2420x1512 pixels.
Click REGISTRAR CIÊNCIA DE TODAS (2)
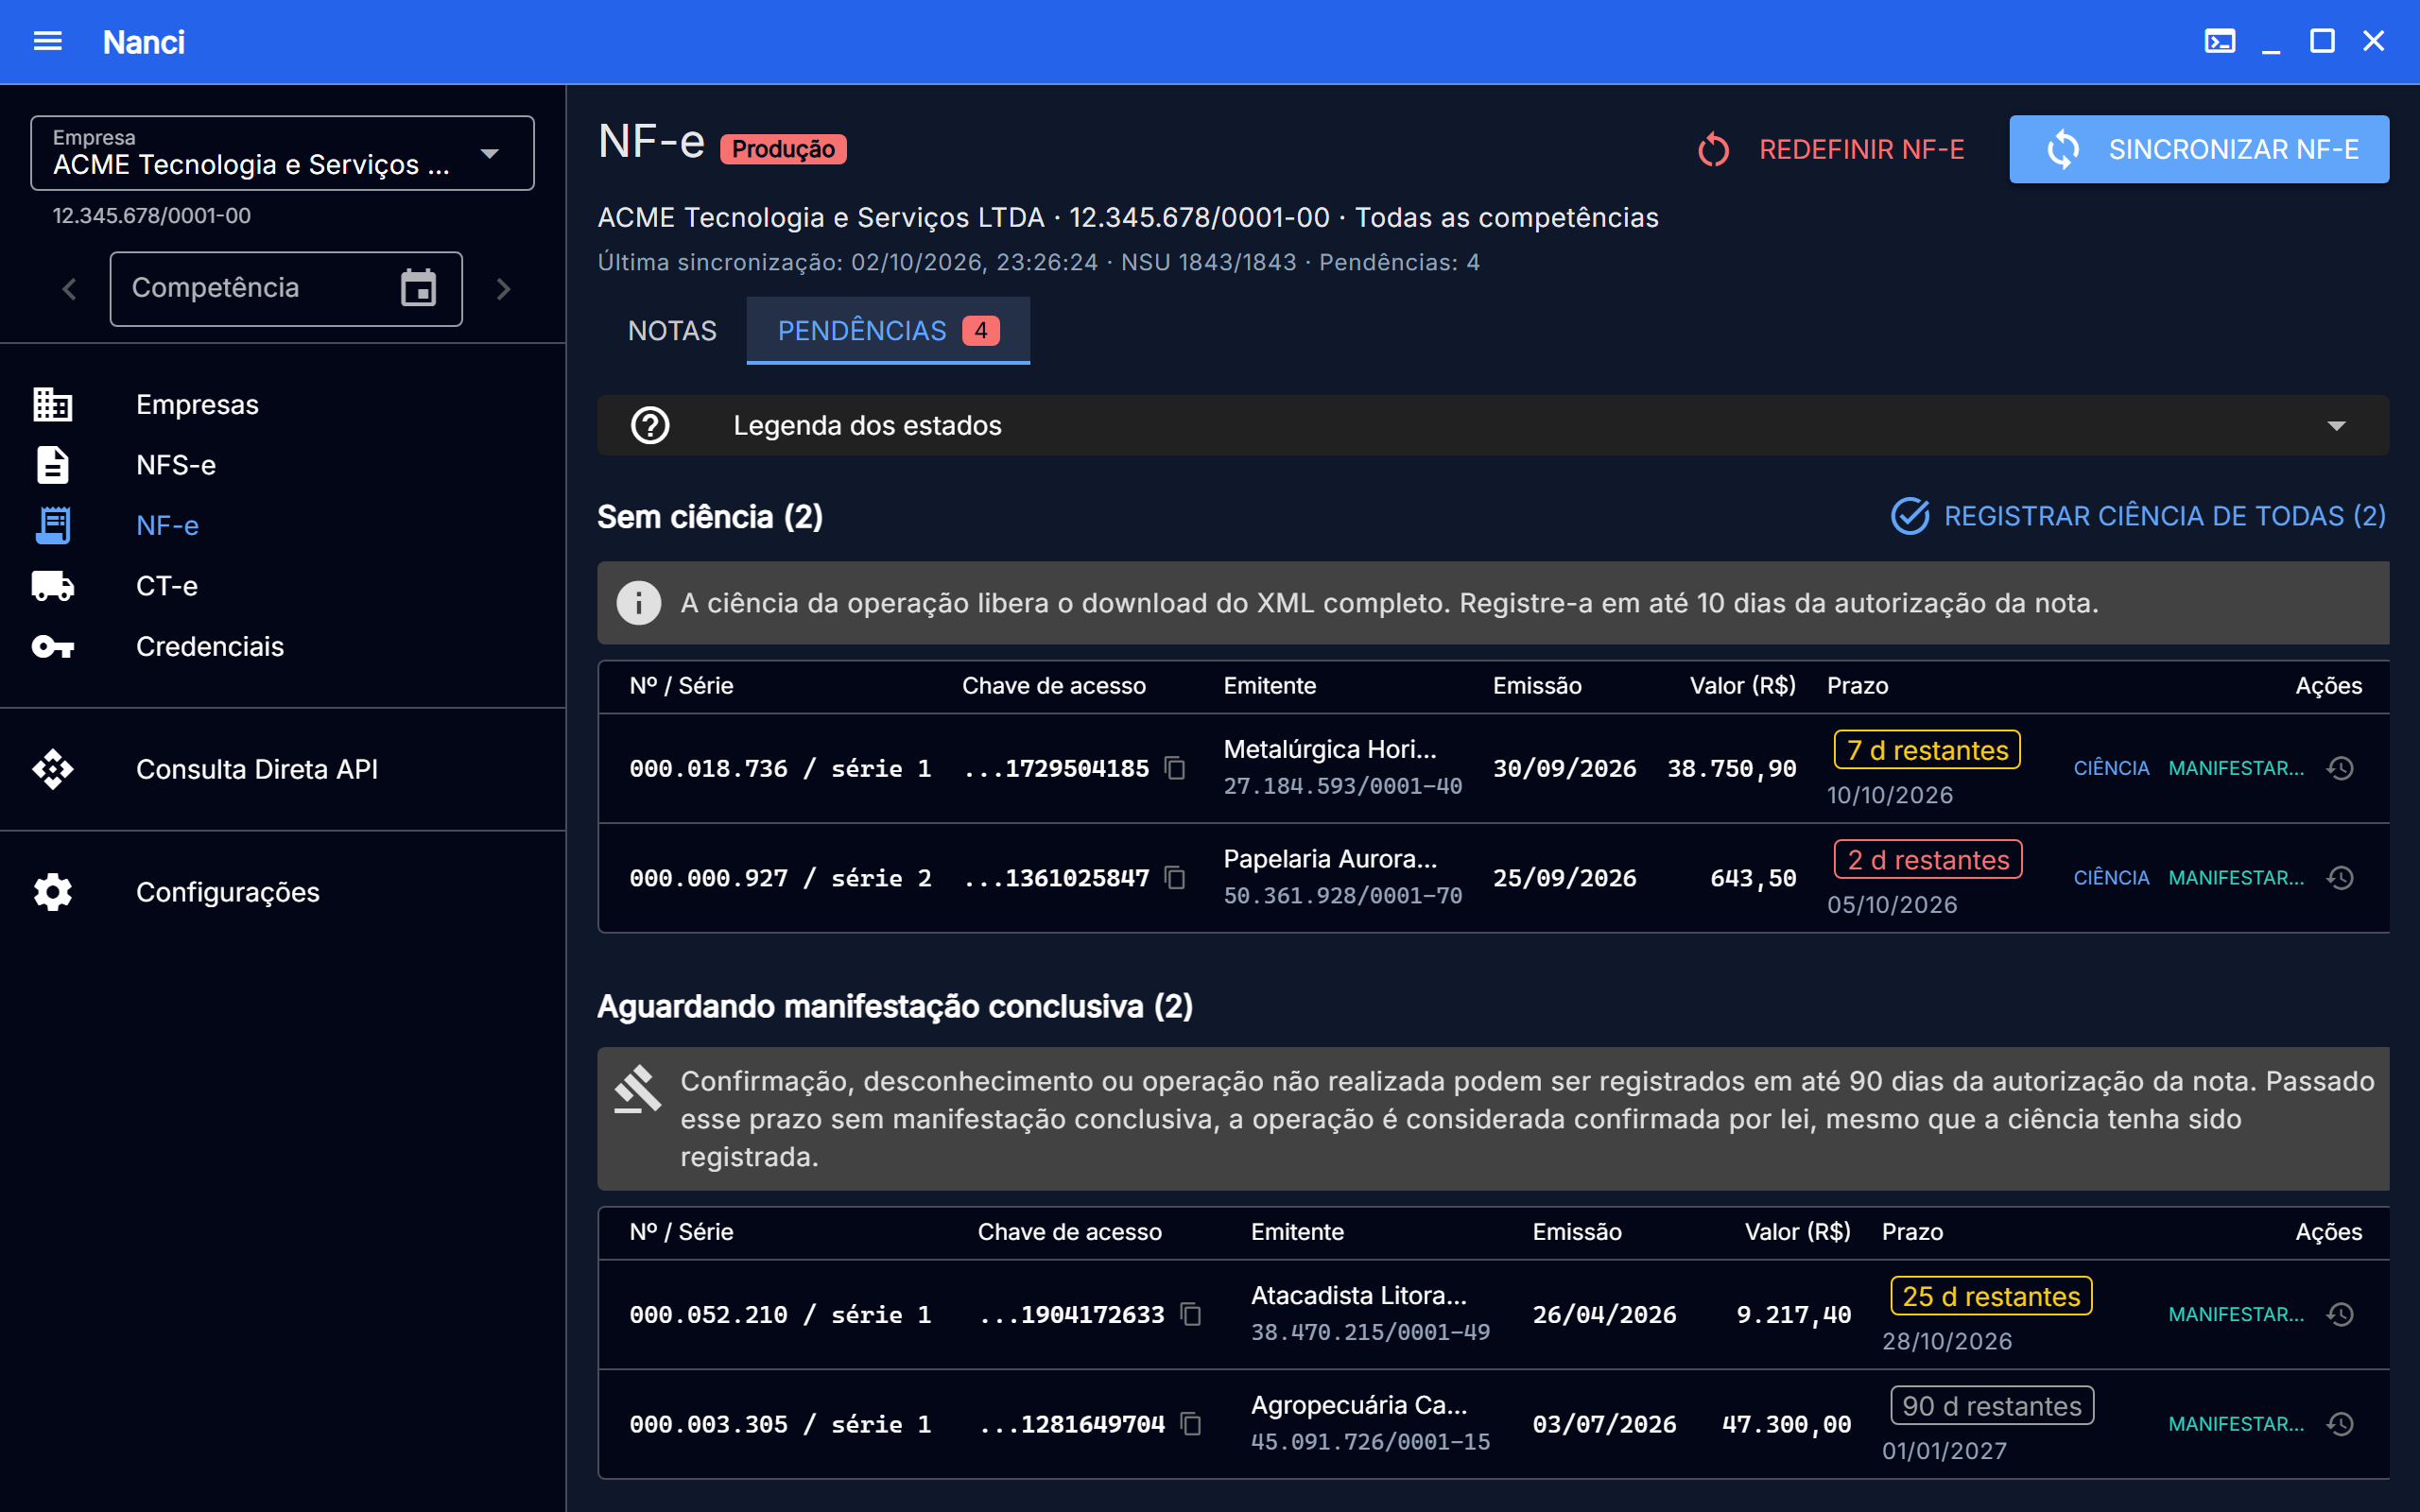[x=2138, y=516]
